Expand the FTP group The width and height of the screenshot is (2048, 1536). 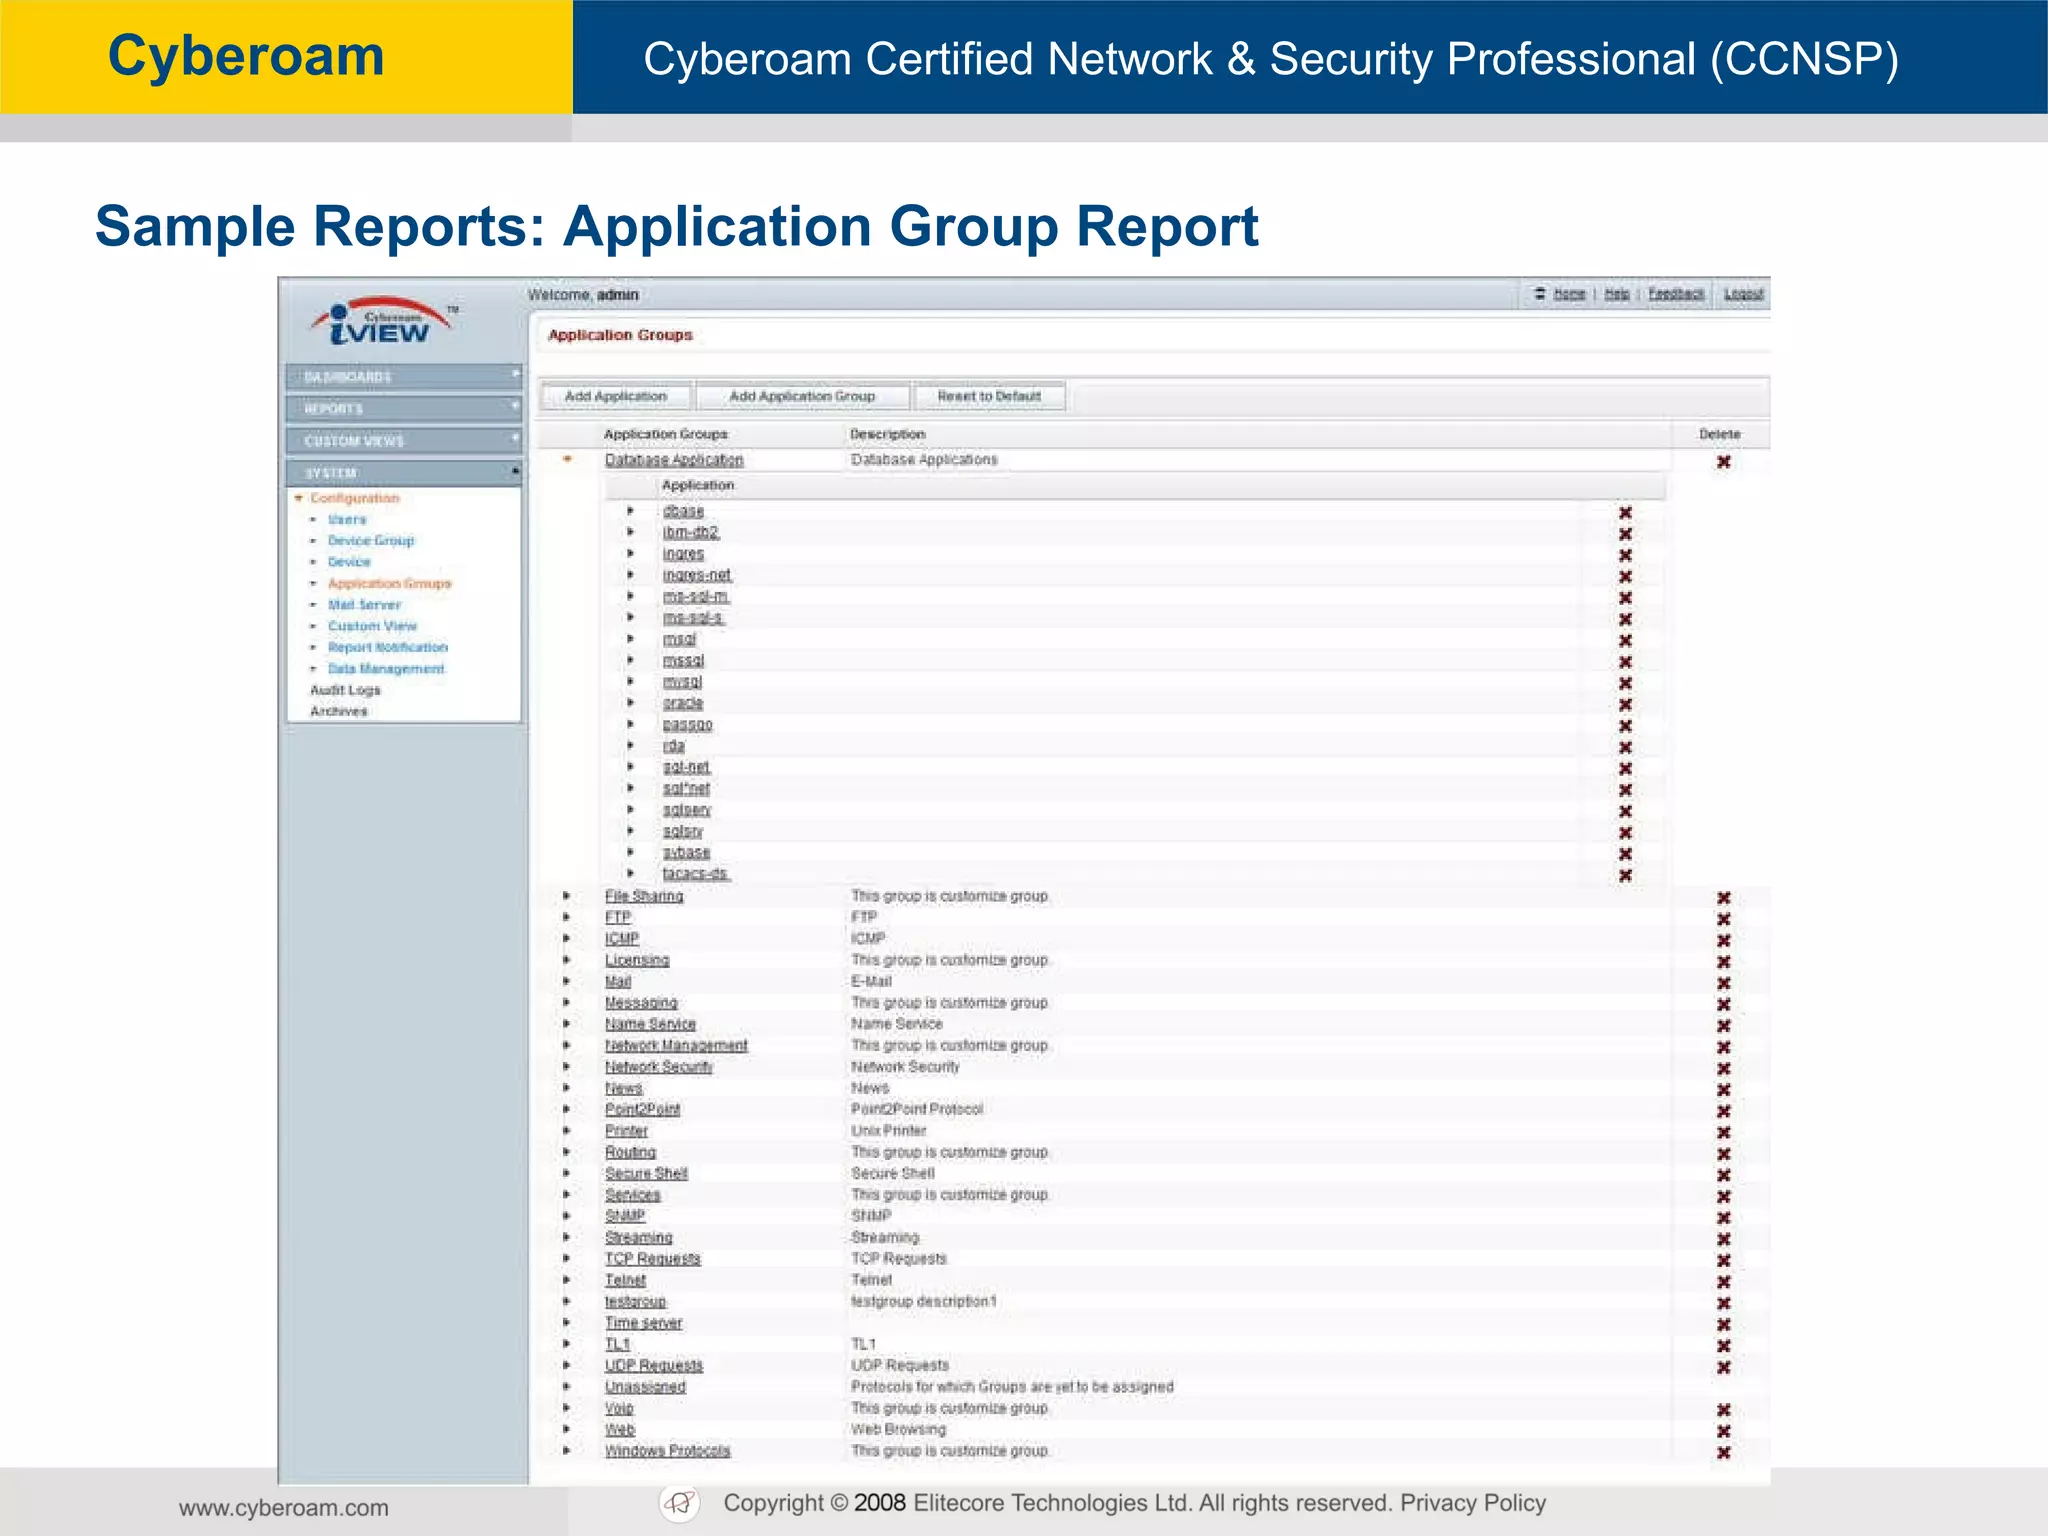click(x=567, y=917)
